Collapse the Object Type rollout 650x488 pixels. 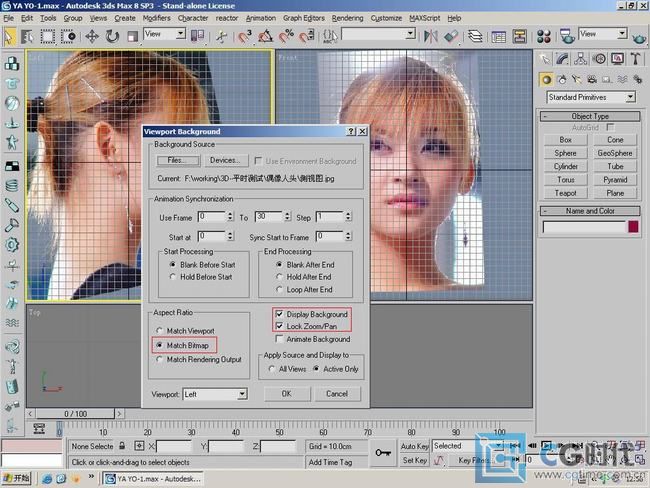click(x=590, y=117)
